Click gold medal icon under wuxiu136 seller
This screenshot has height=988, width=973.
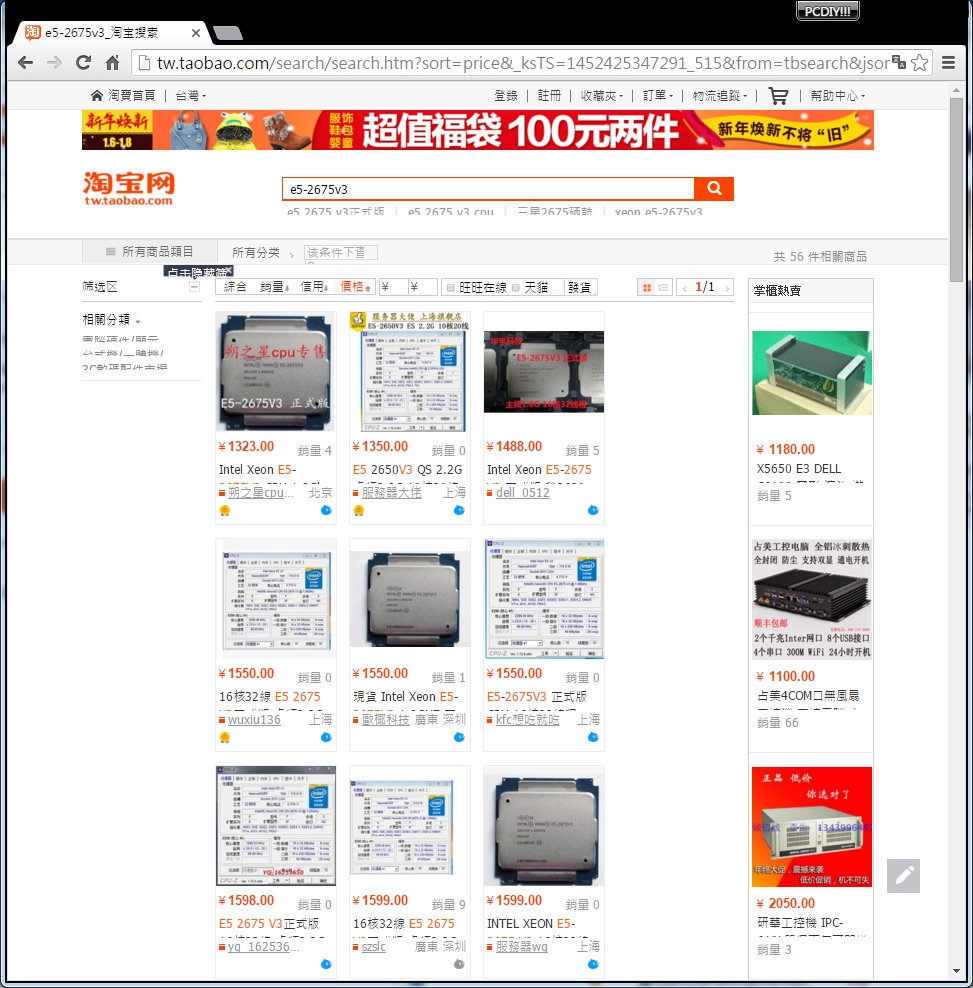[x=225, y=737]
